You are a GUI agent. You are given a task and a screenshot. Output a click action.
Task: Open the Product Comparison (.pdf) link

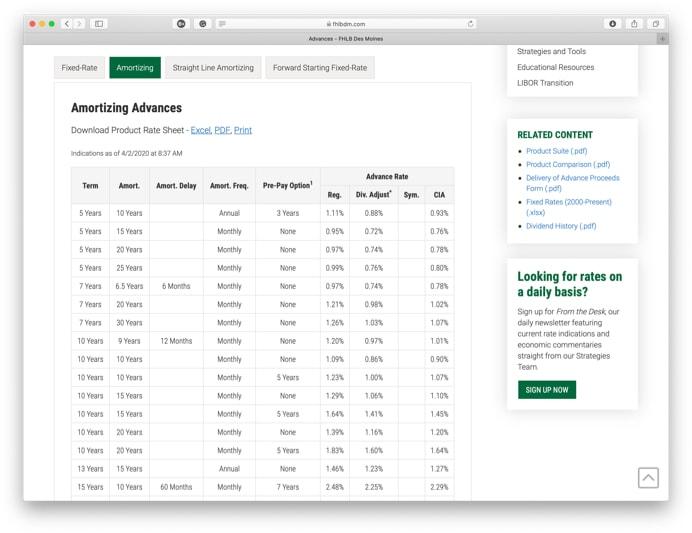568,164
